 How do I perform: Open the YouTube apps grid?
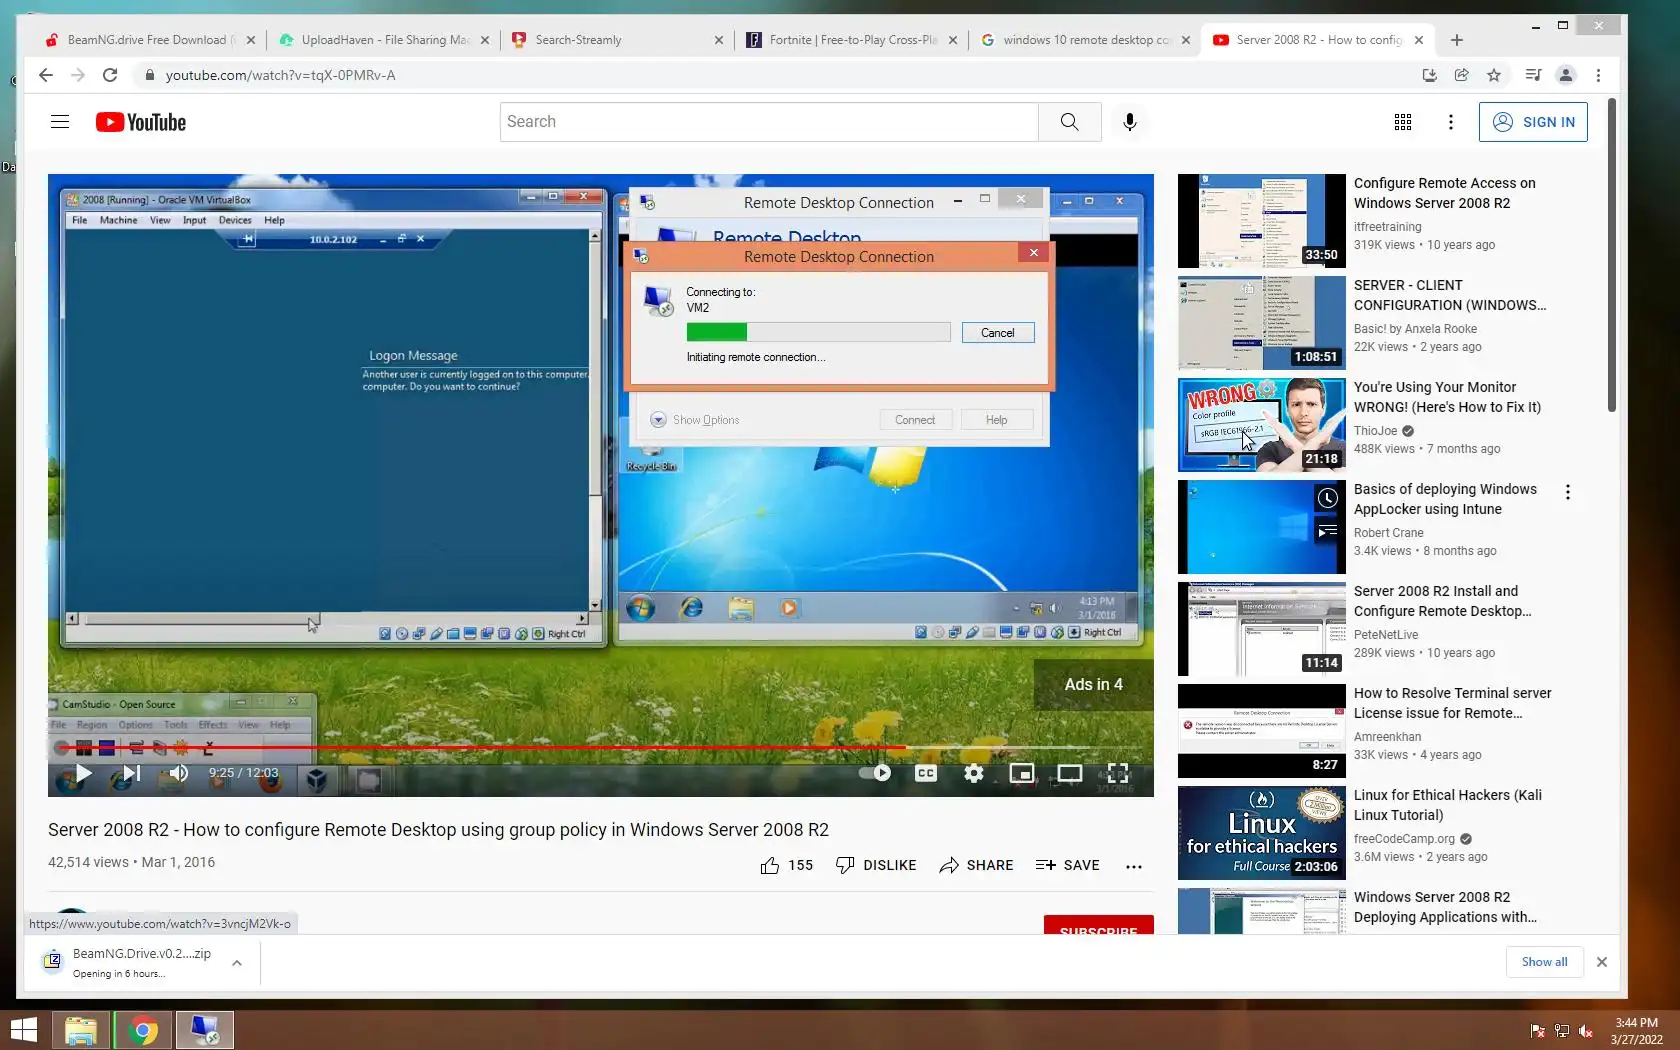[x=1403, y=122]
